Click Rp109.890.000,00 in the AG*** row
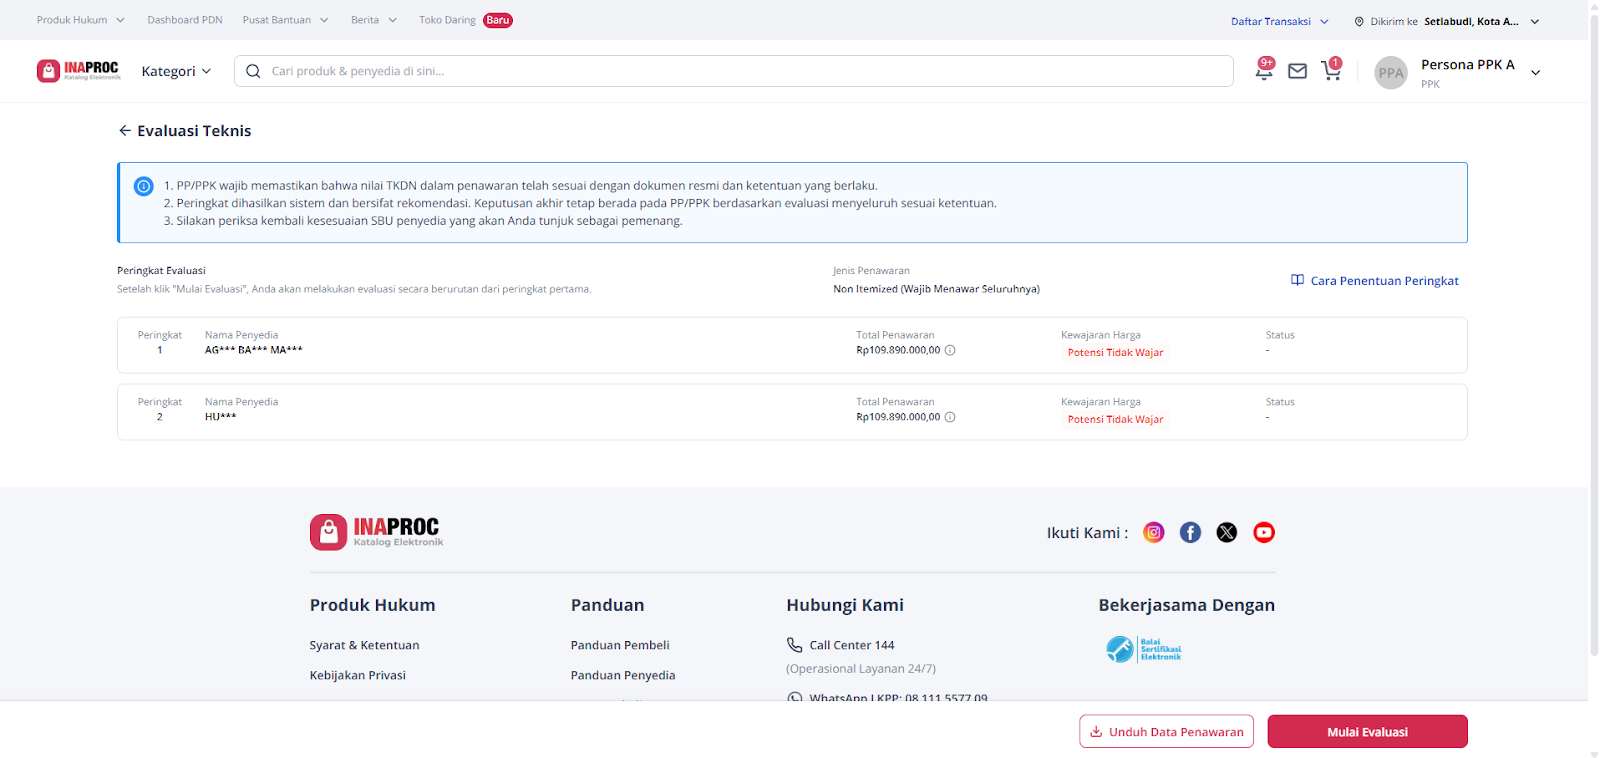The image size is (1600, 758). [x=898, y=350]
